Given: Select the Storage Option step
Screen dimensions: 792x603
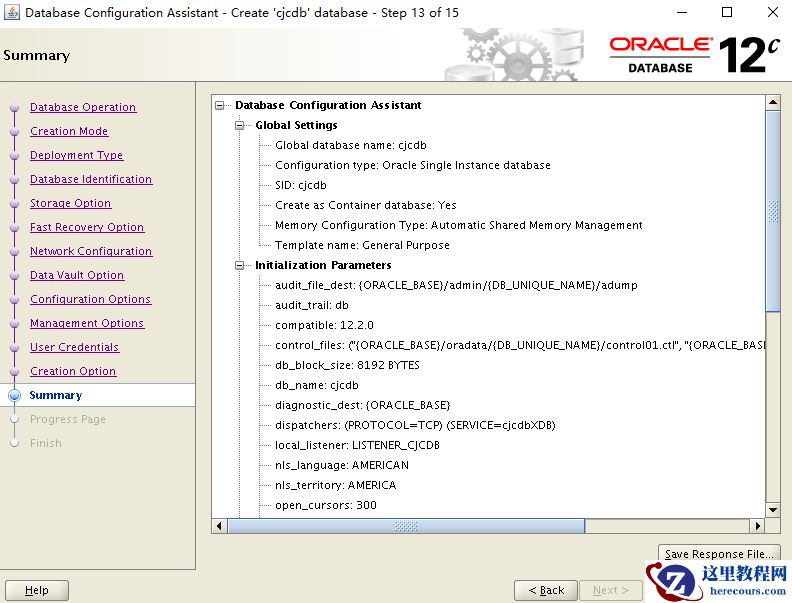Looking at the screenshot, I should point(70,203).
